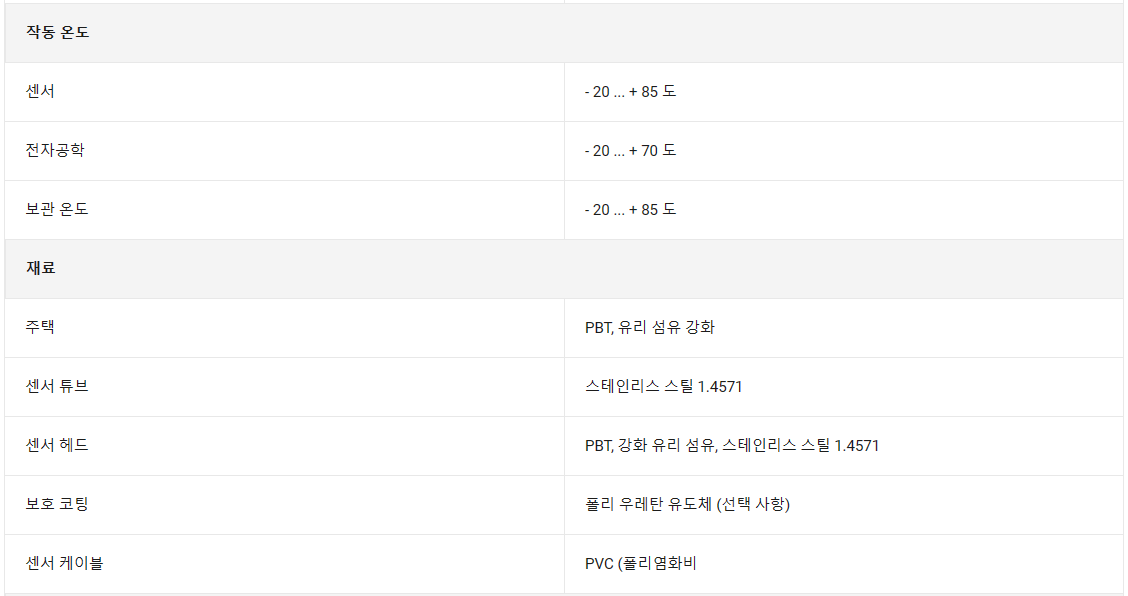Image resolution: width=1128 pixels, height=596 pixels.
Task: Click PBT, 유리 섬유 강화 text
Action: [650, 328]
